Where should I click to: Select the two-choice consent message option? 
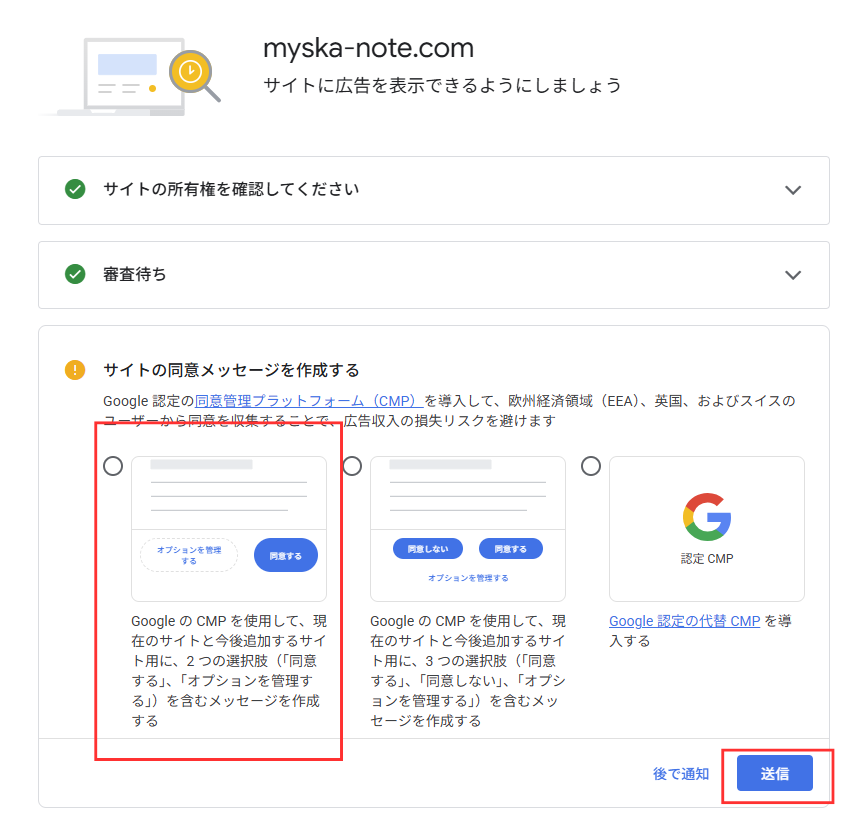[112, 464]
